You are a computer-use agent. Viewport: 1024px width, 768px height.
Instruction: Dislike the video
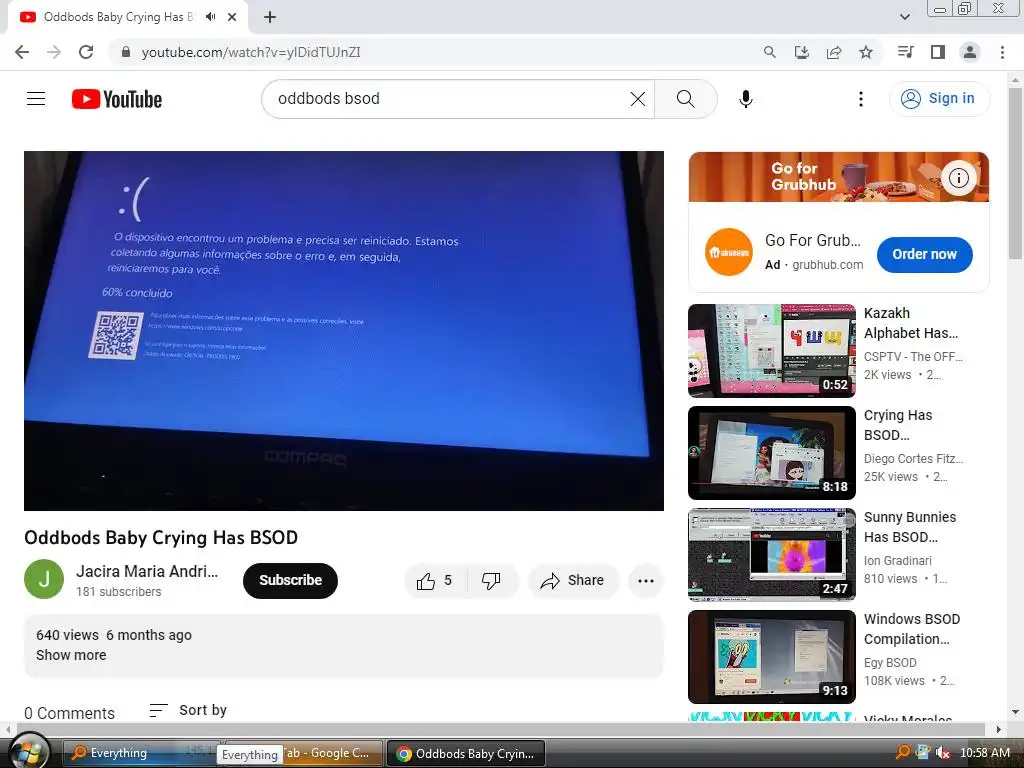tap(491, 580)
